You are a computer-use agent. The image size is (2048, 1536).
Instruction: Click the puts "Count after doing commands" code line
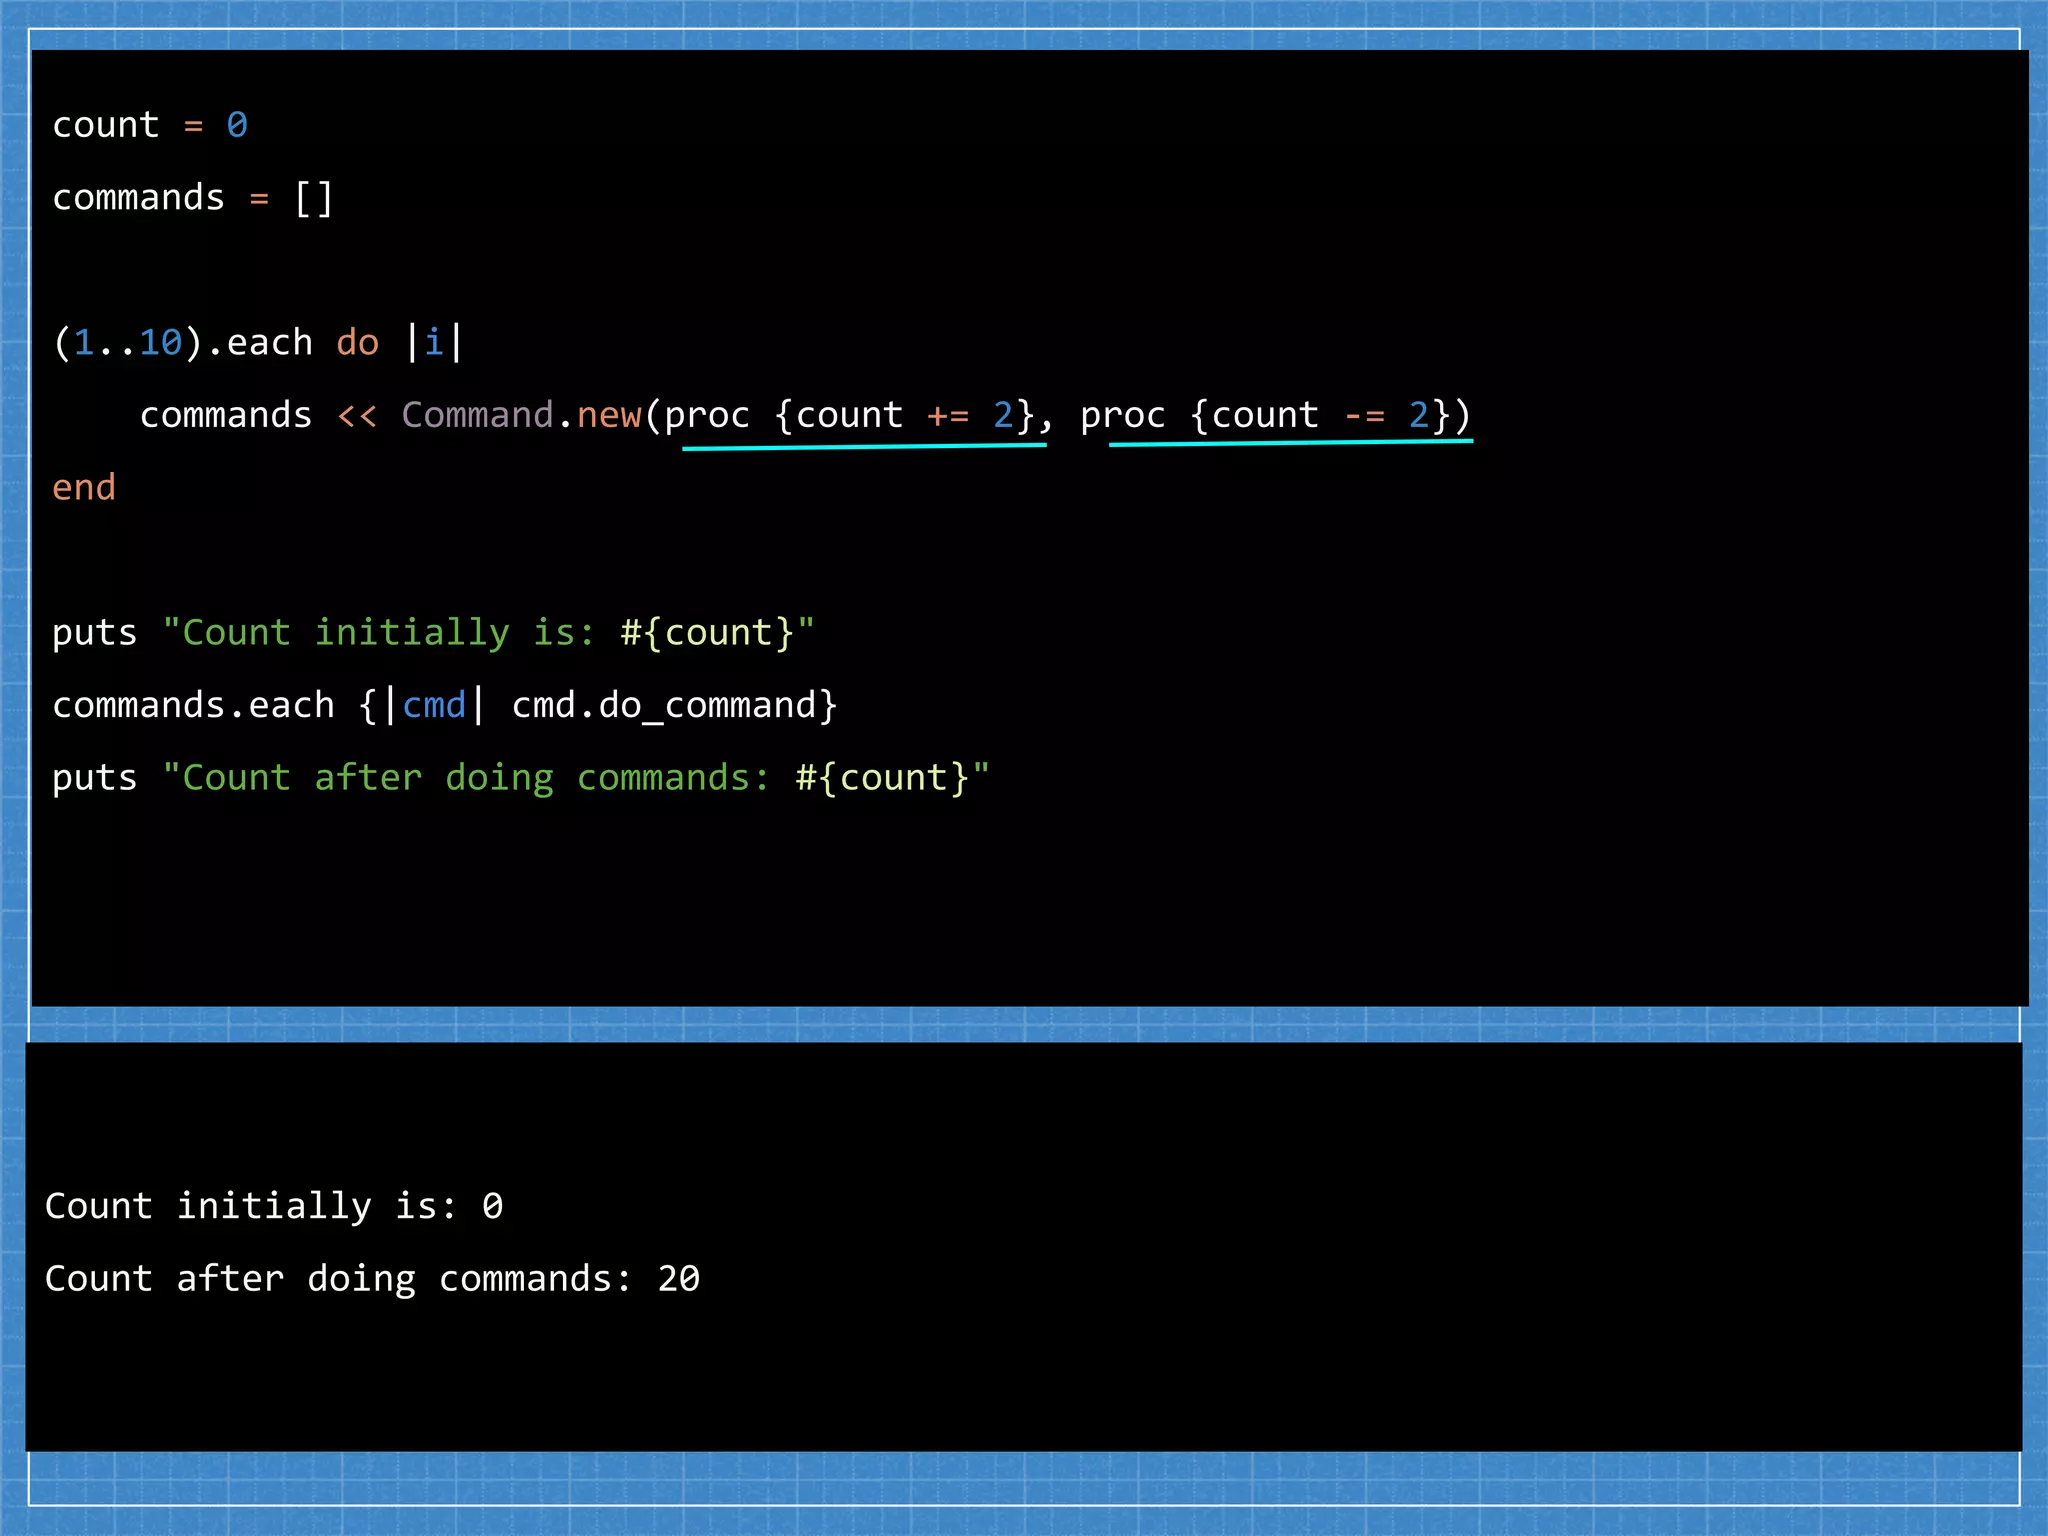[520, 778]
